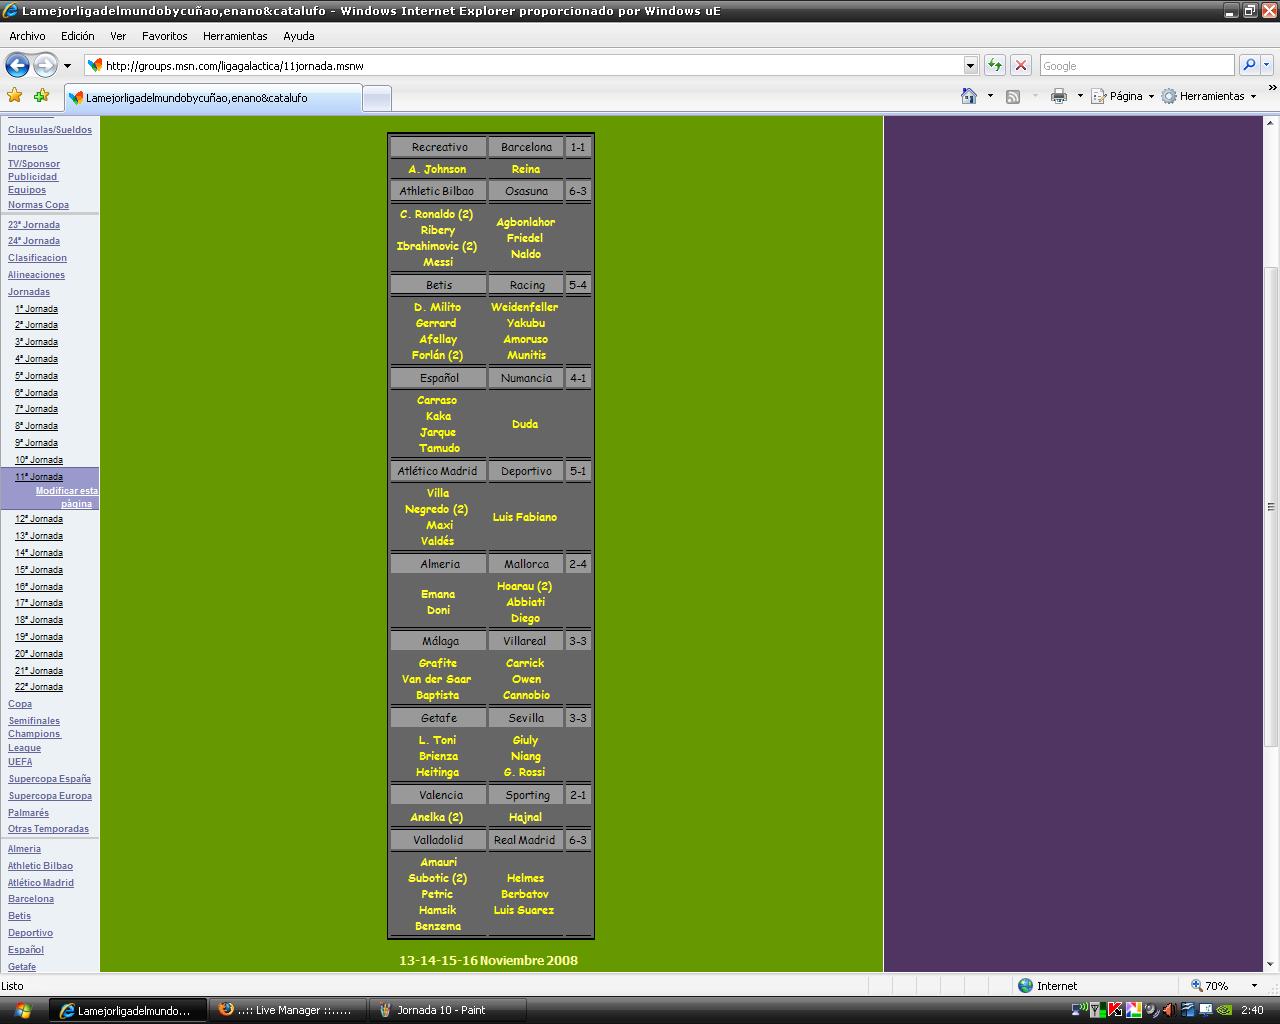Click the Picasa colorful tray icon
The image size is (1280, 1024).
tap(1134, 1010)
